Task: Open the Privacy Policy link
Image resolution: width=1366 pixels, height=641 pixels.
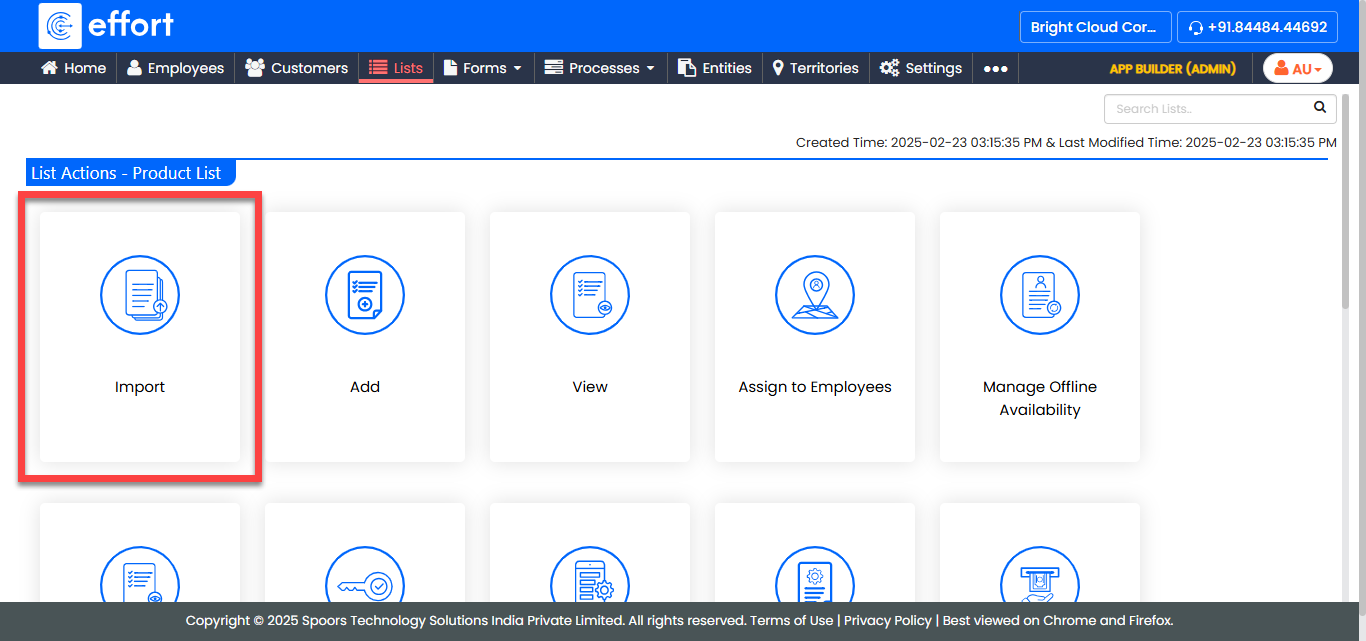Action: point(887,620)
